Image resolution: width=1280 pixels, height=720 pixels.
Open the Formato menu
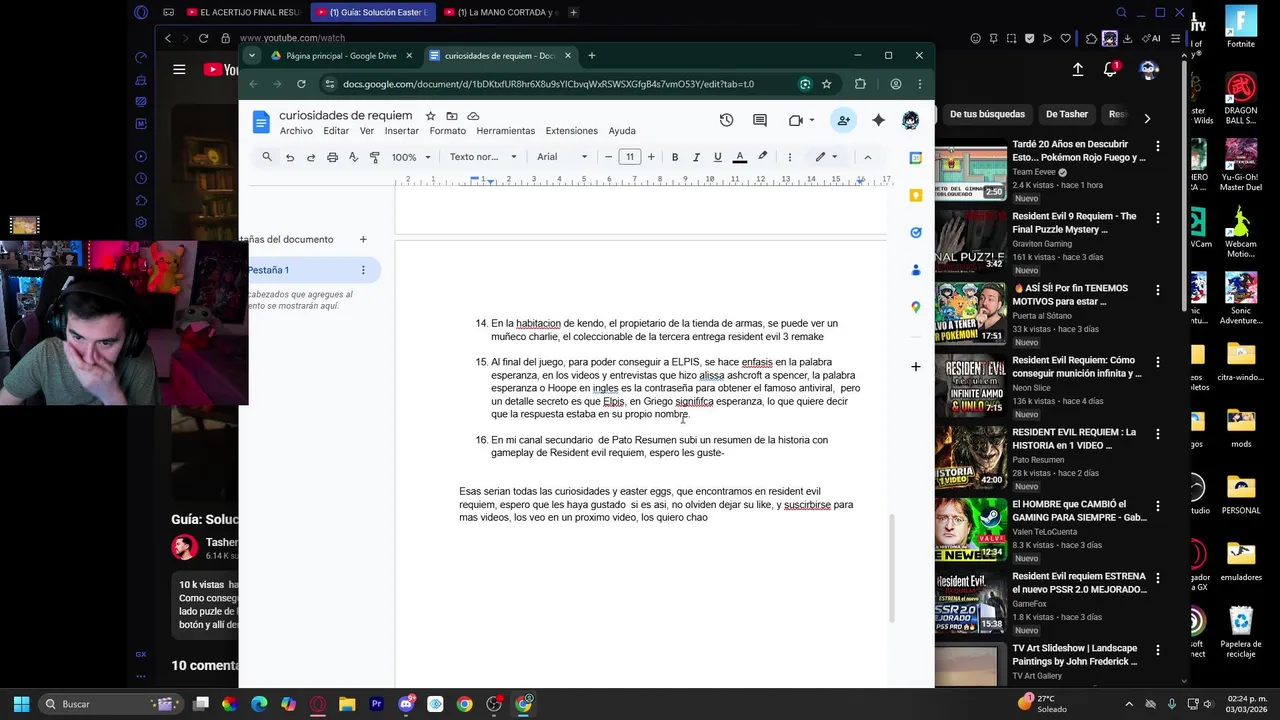click(448, 131)
